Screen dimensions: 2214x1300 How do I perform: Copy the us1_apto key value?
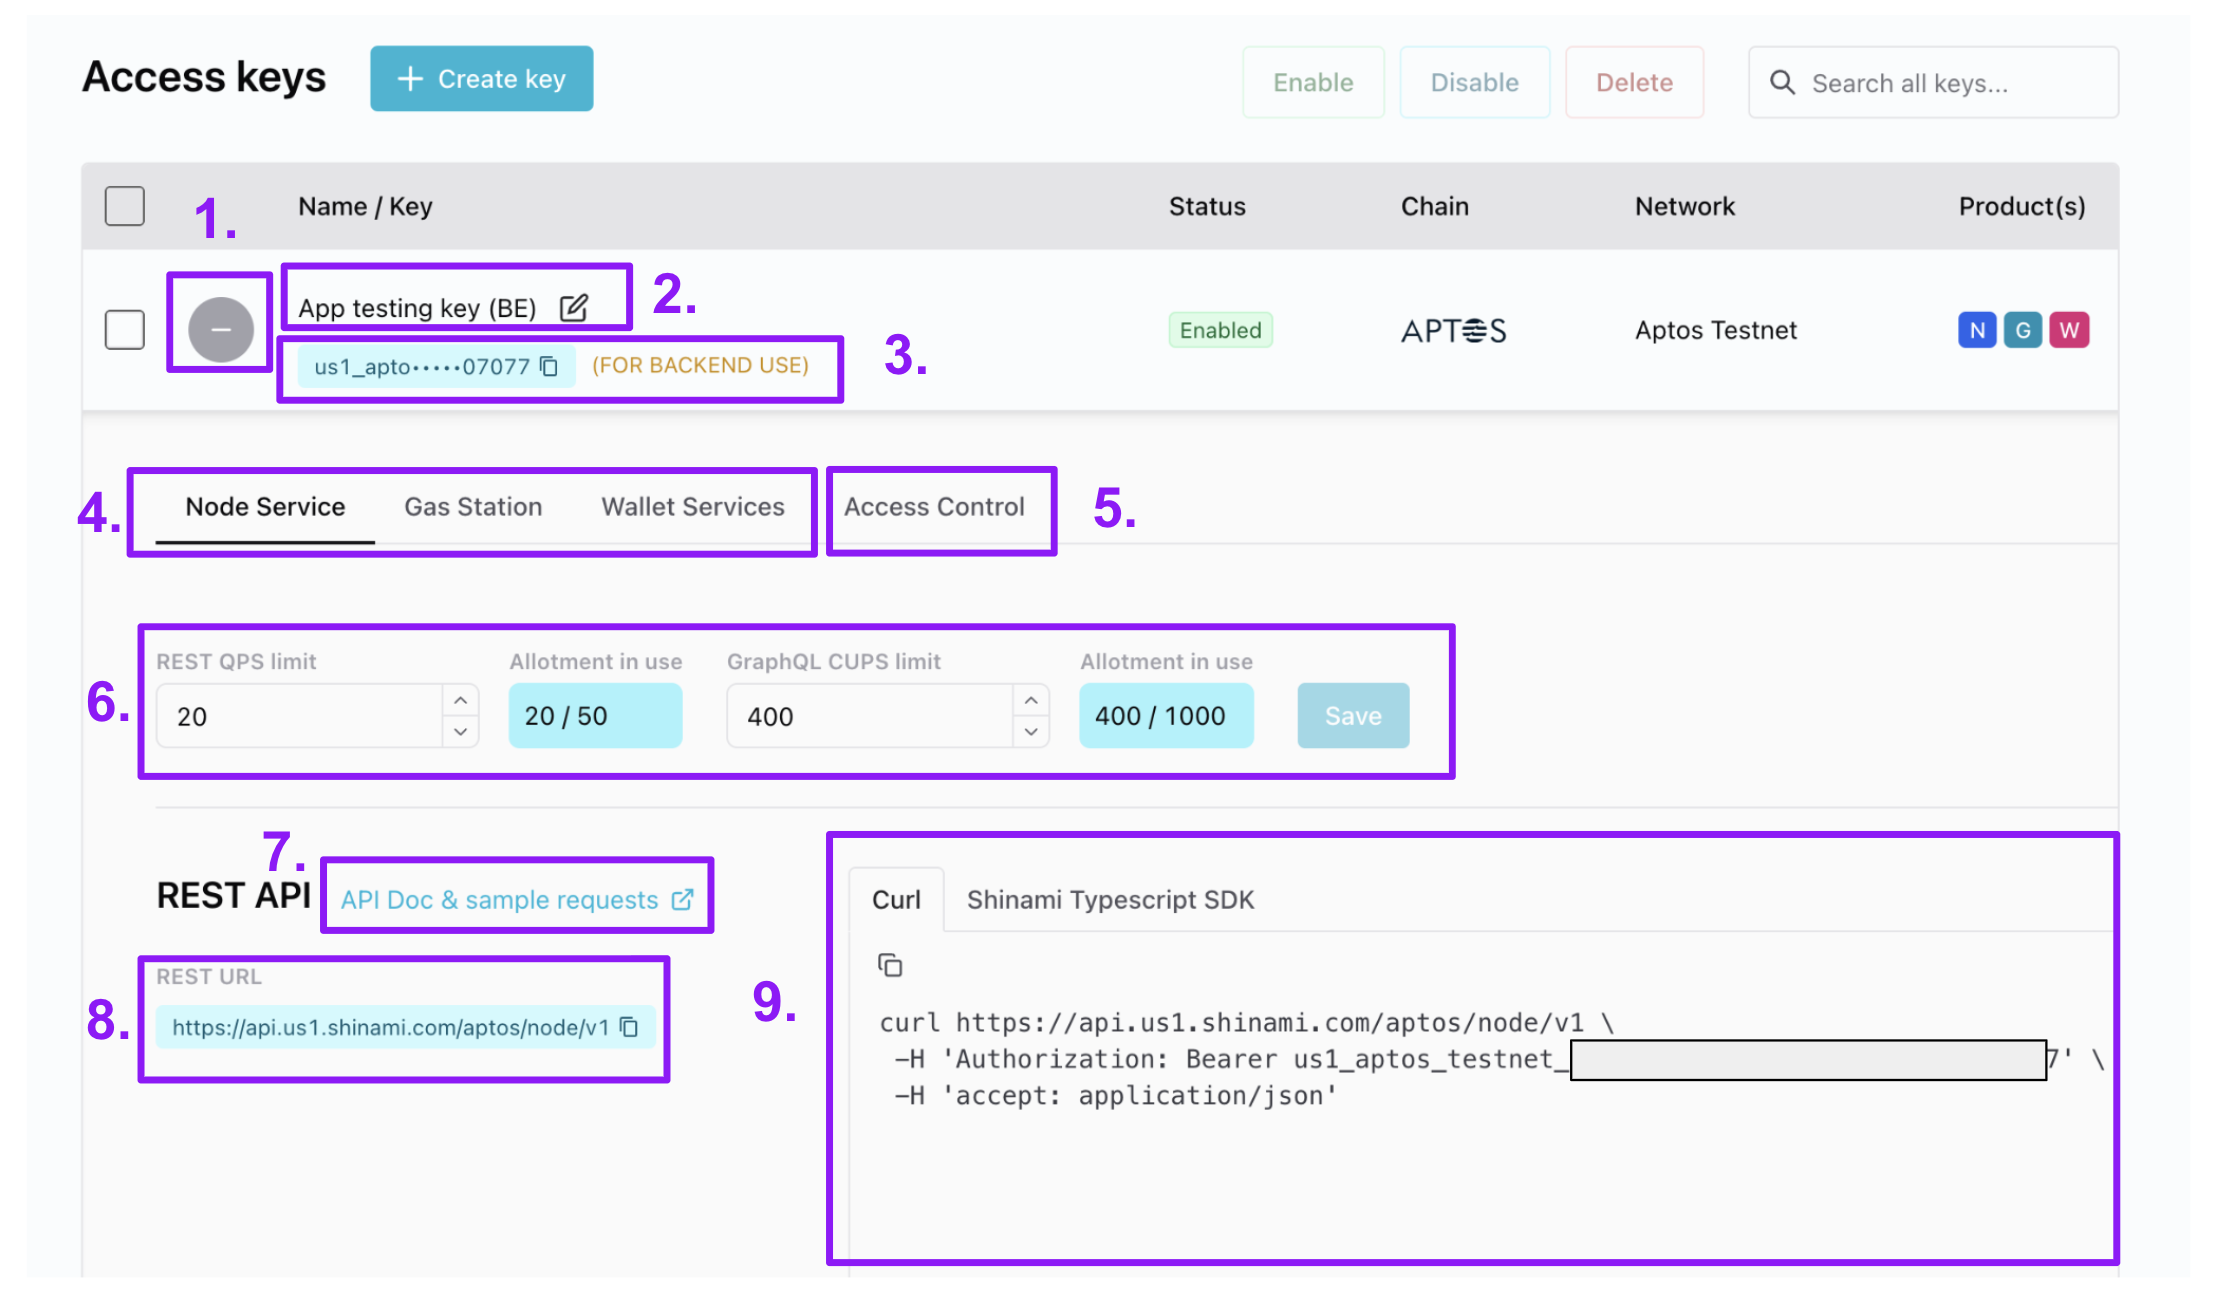pyautogui.click(x=549, y=366)
